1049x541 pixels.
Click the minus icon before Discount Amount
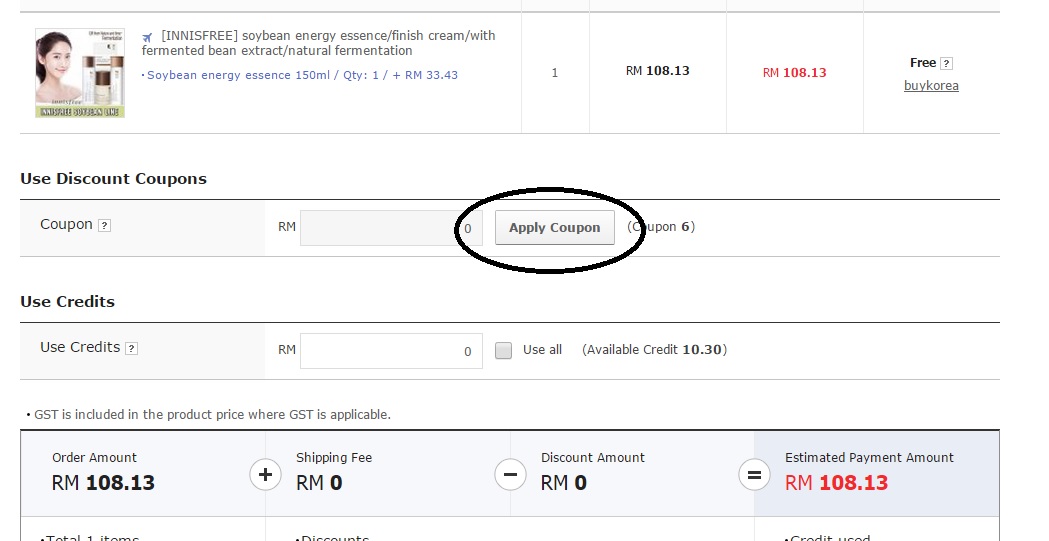click(510, 475)
